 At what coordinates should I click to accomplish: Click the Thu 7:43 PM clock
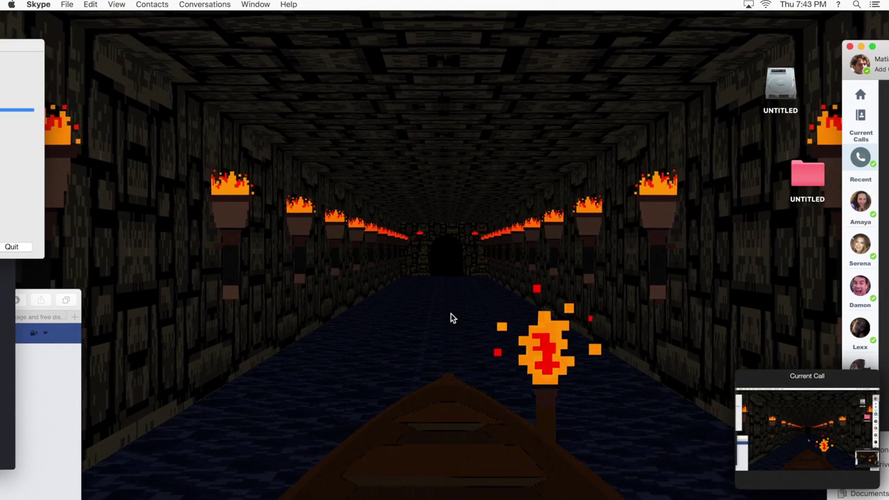(x=803, y=5)
